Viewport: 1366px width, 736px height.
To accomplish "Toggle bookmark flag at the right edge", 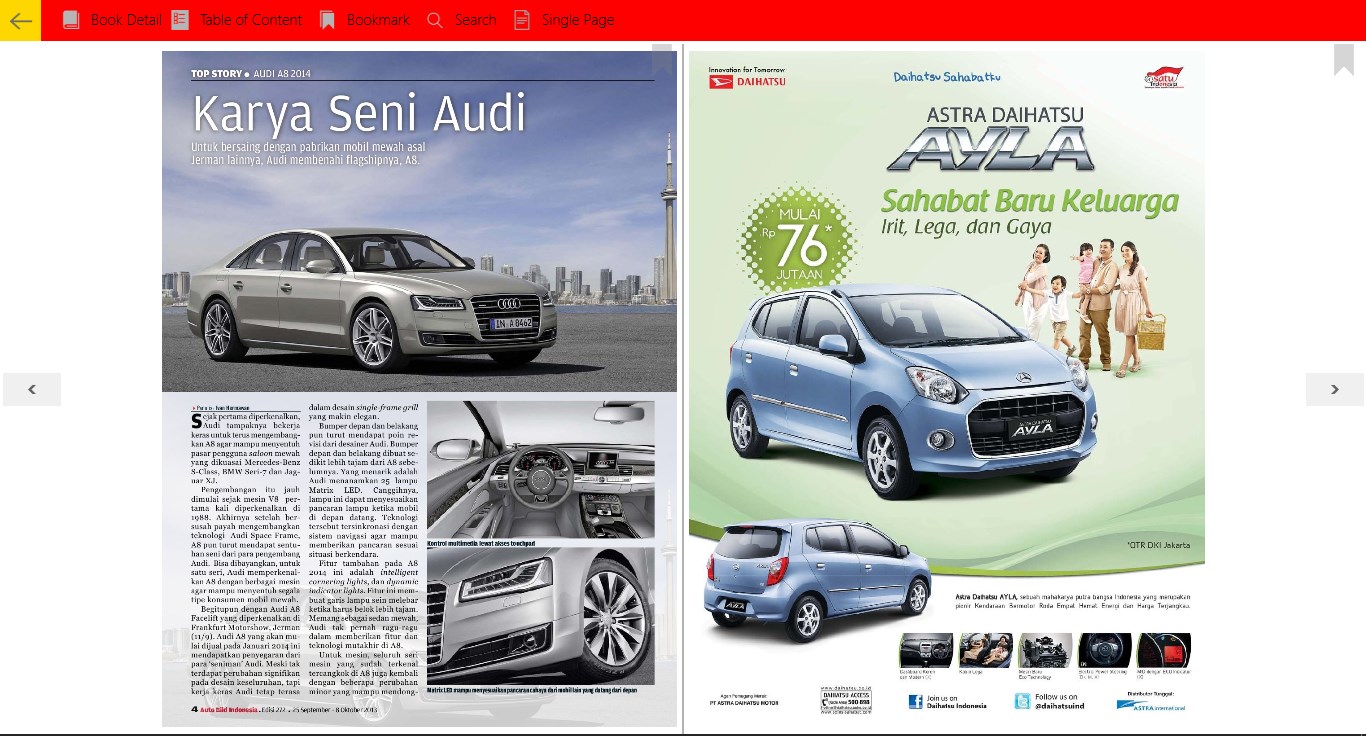I will 1343,60.
